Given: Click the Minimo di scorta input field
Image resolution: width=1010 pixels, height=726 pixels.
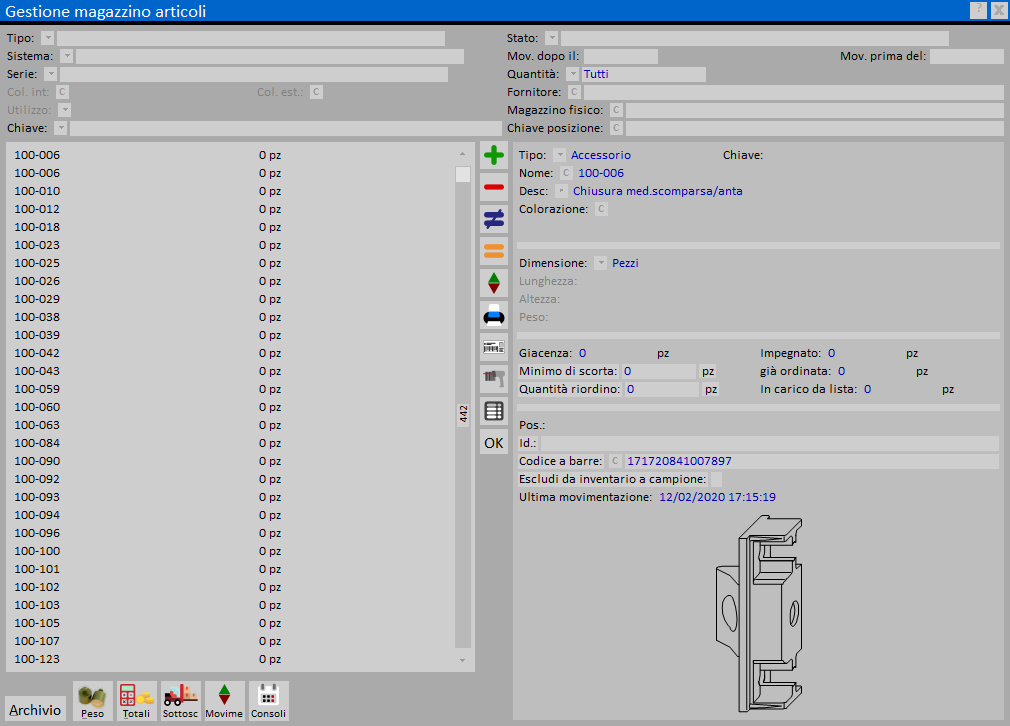Looking at the screenshot, I should (x=659, y=371).
